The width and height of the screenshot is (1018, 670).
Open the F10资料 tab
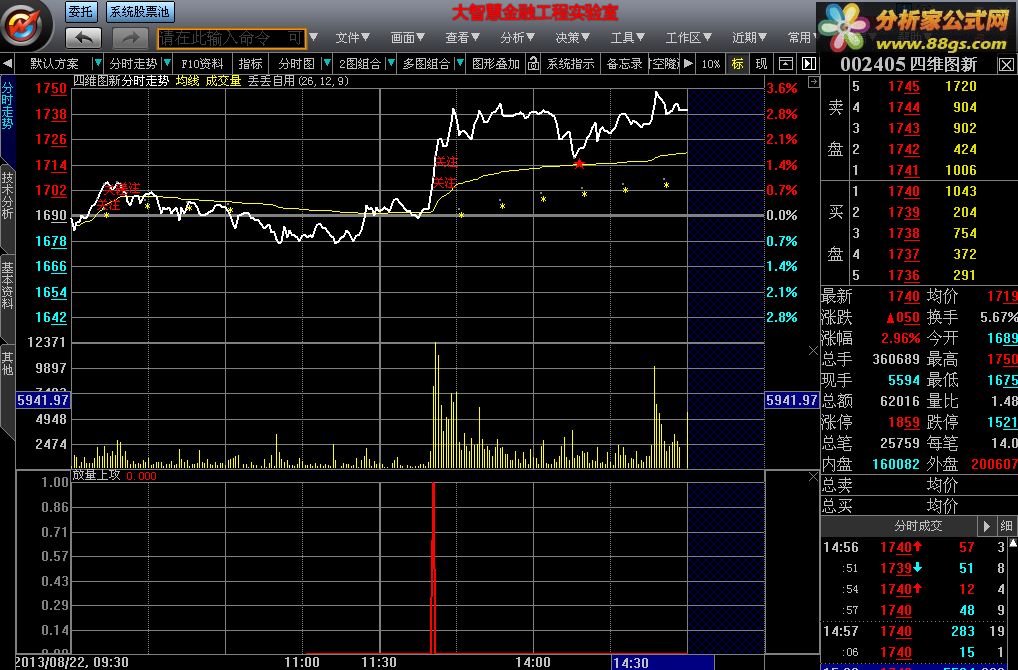(x=202, y=64)
